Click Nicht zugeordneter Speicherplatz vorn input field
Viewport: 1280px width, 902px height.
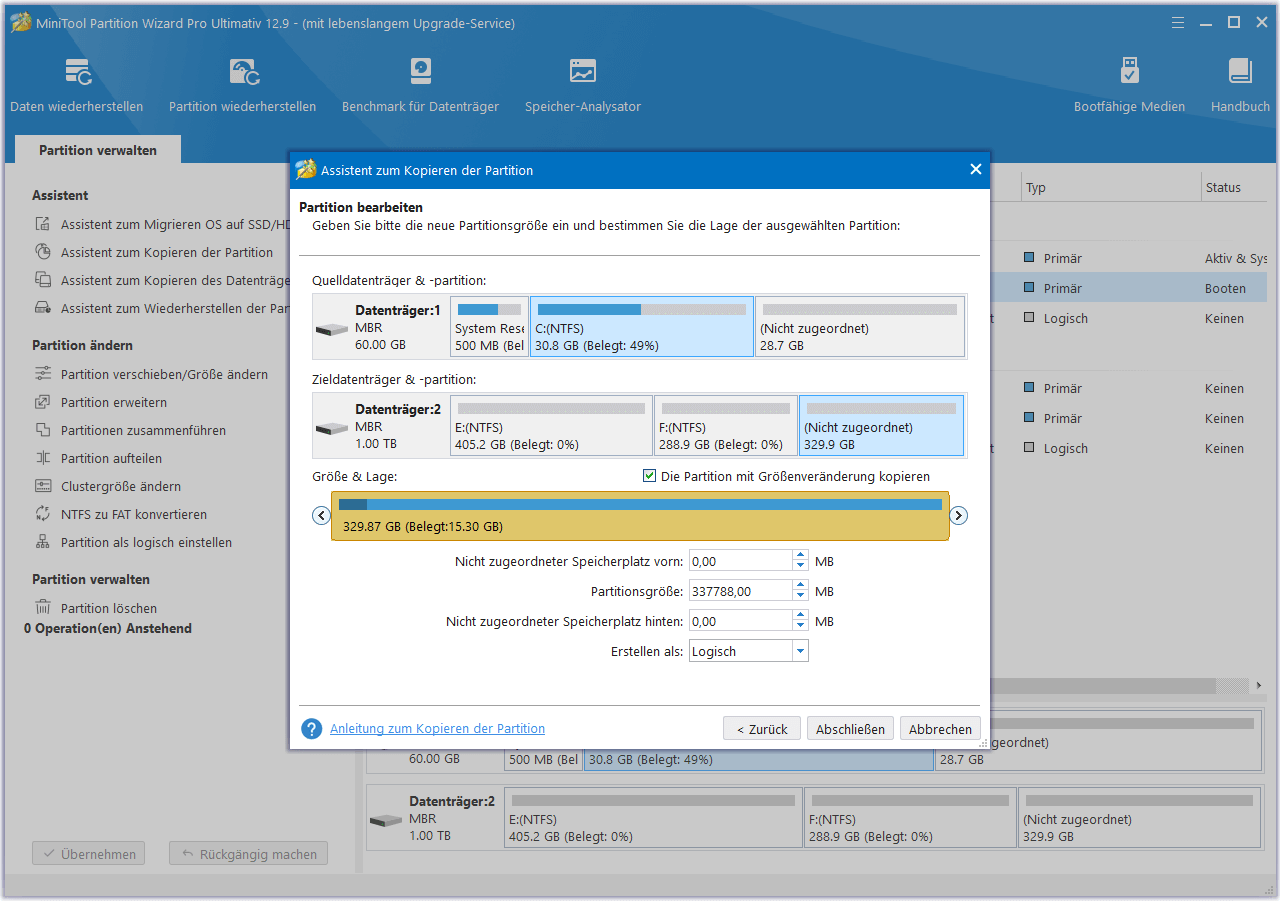[741, 561]
